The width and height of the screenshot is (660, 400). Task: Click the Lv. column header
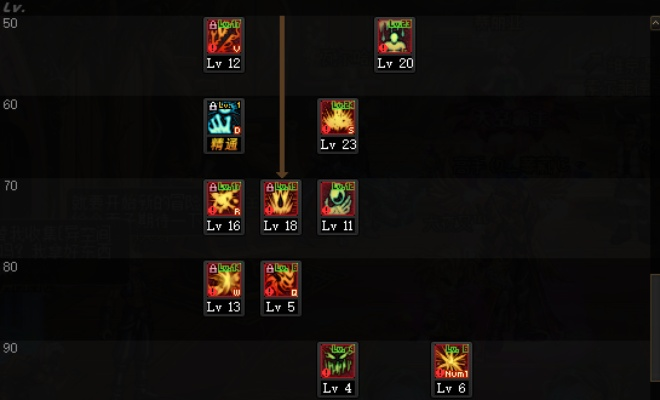click(13, 8)
